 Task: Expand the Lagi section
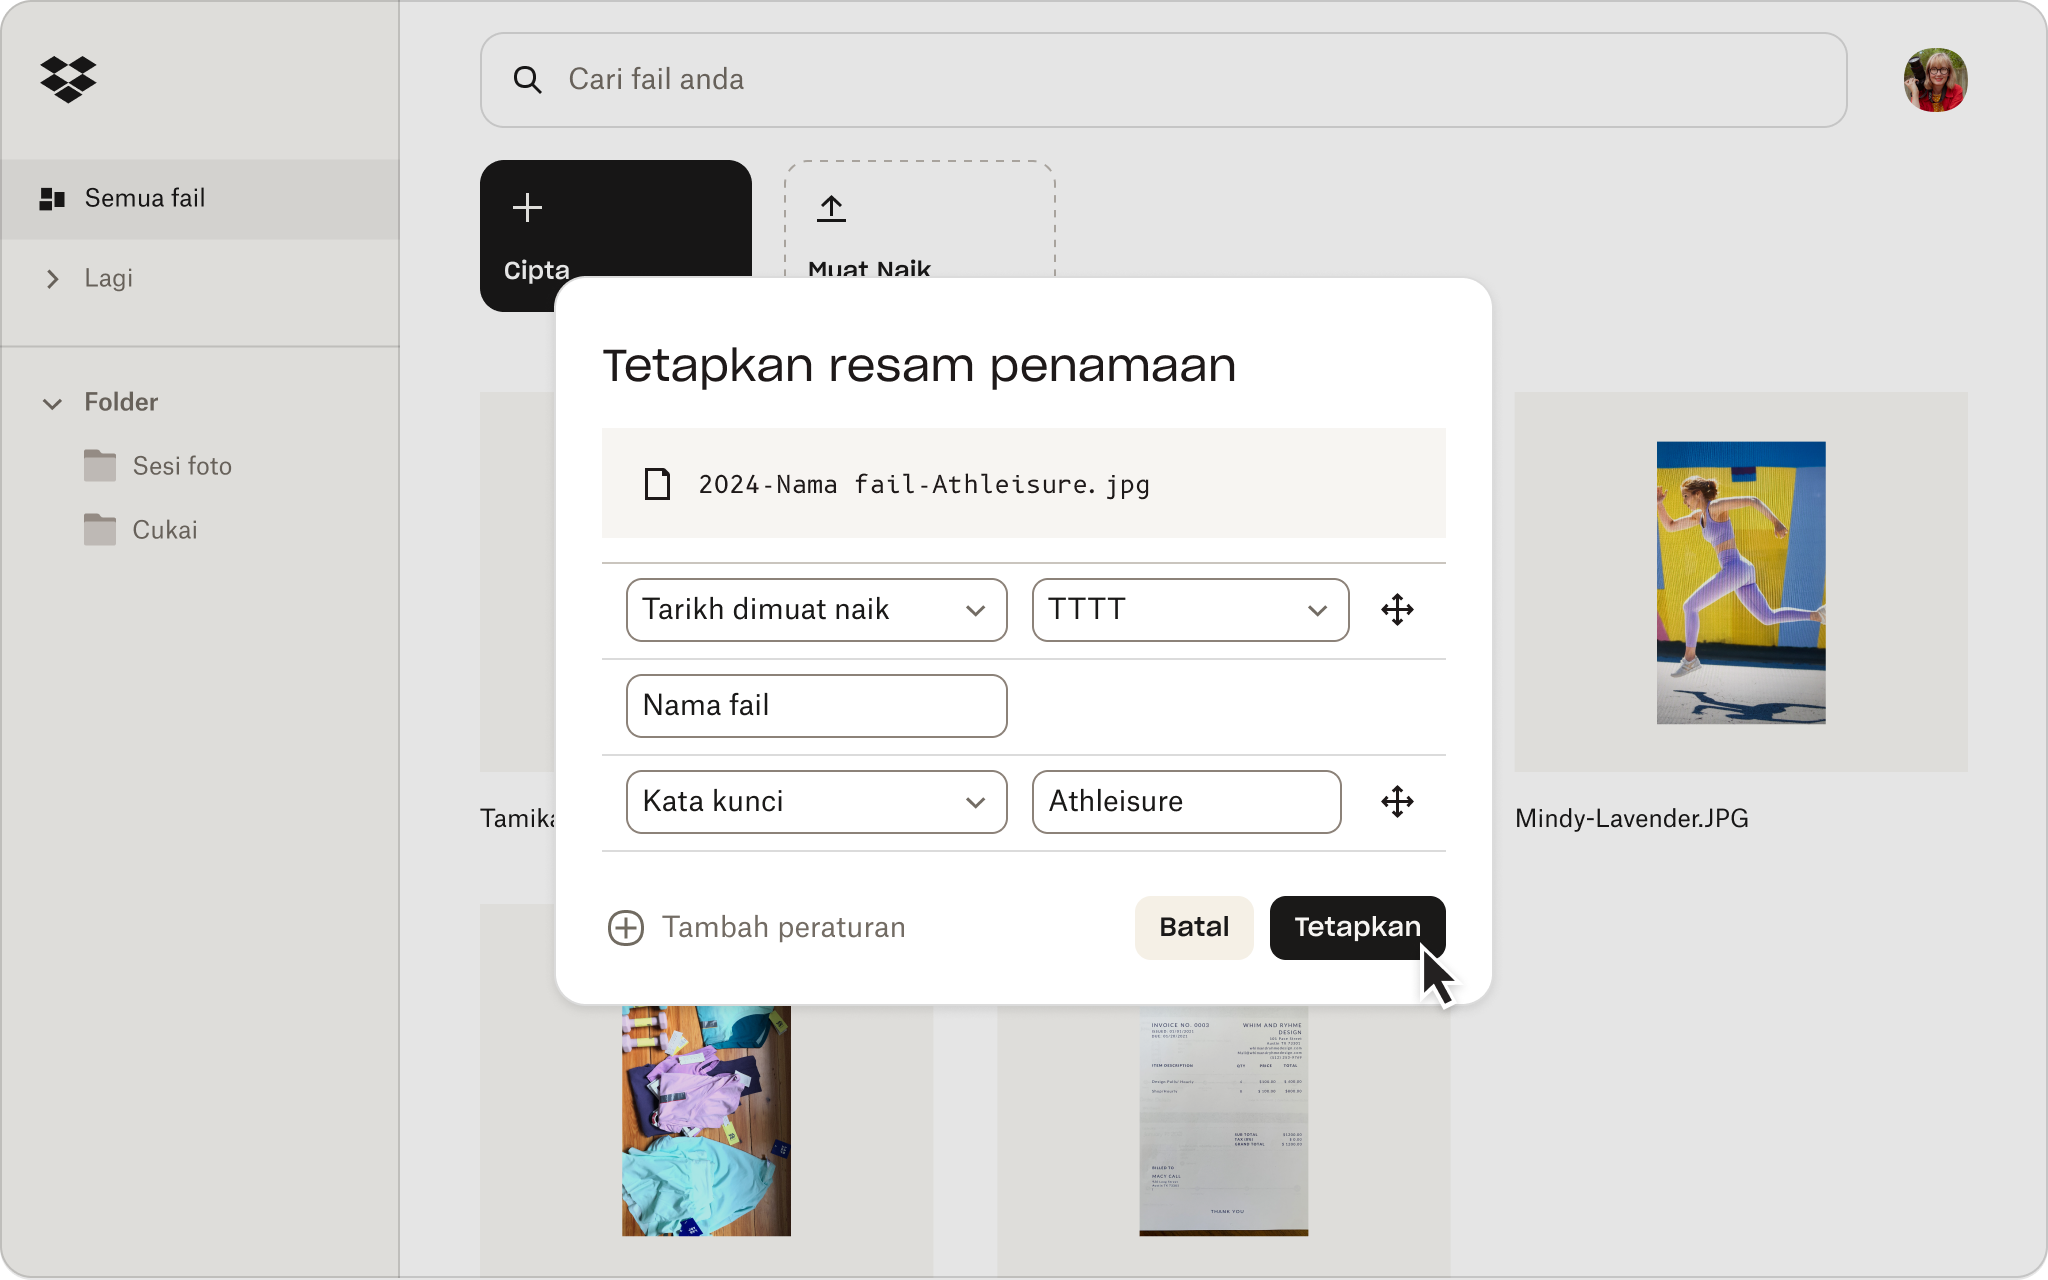point(53,279)
